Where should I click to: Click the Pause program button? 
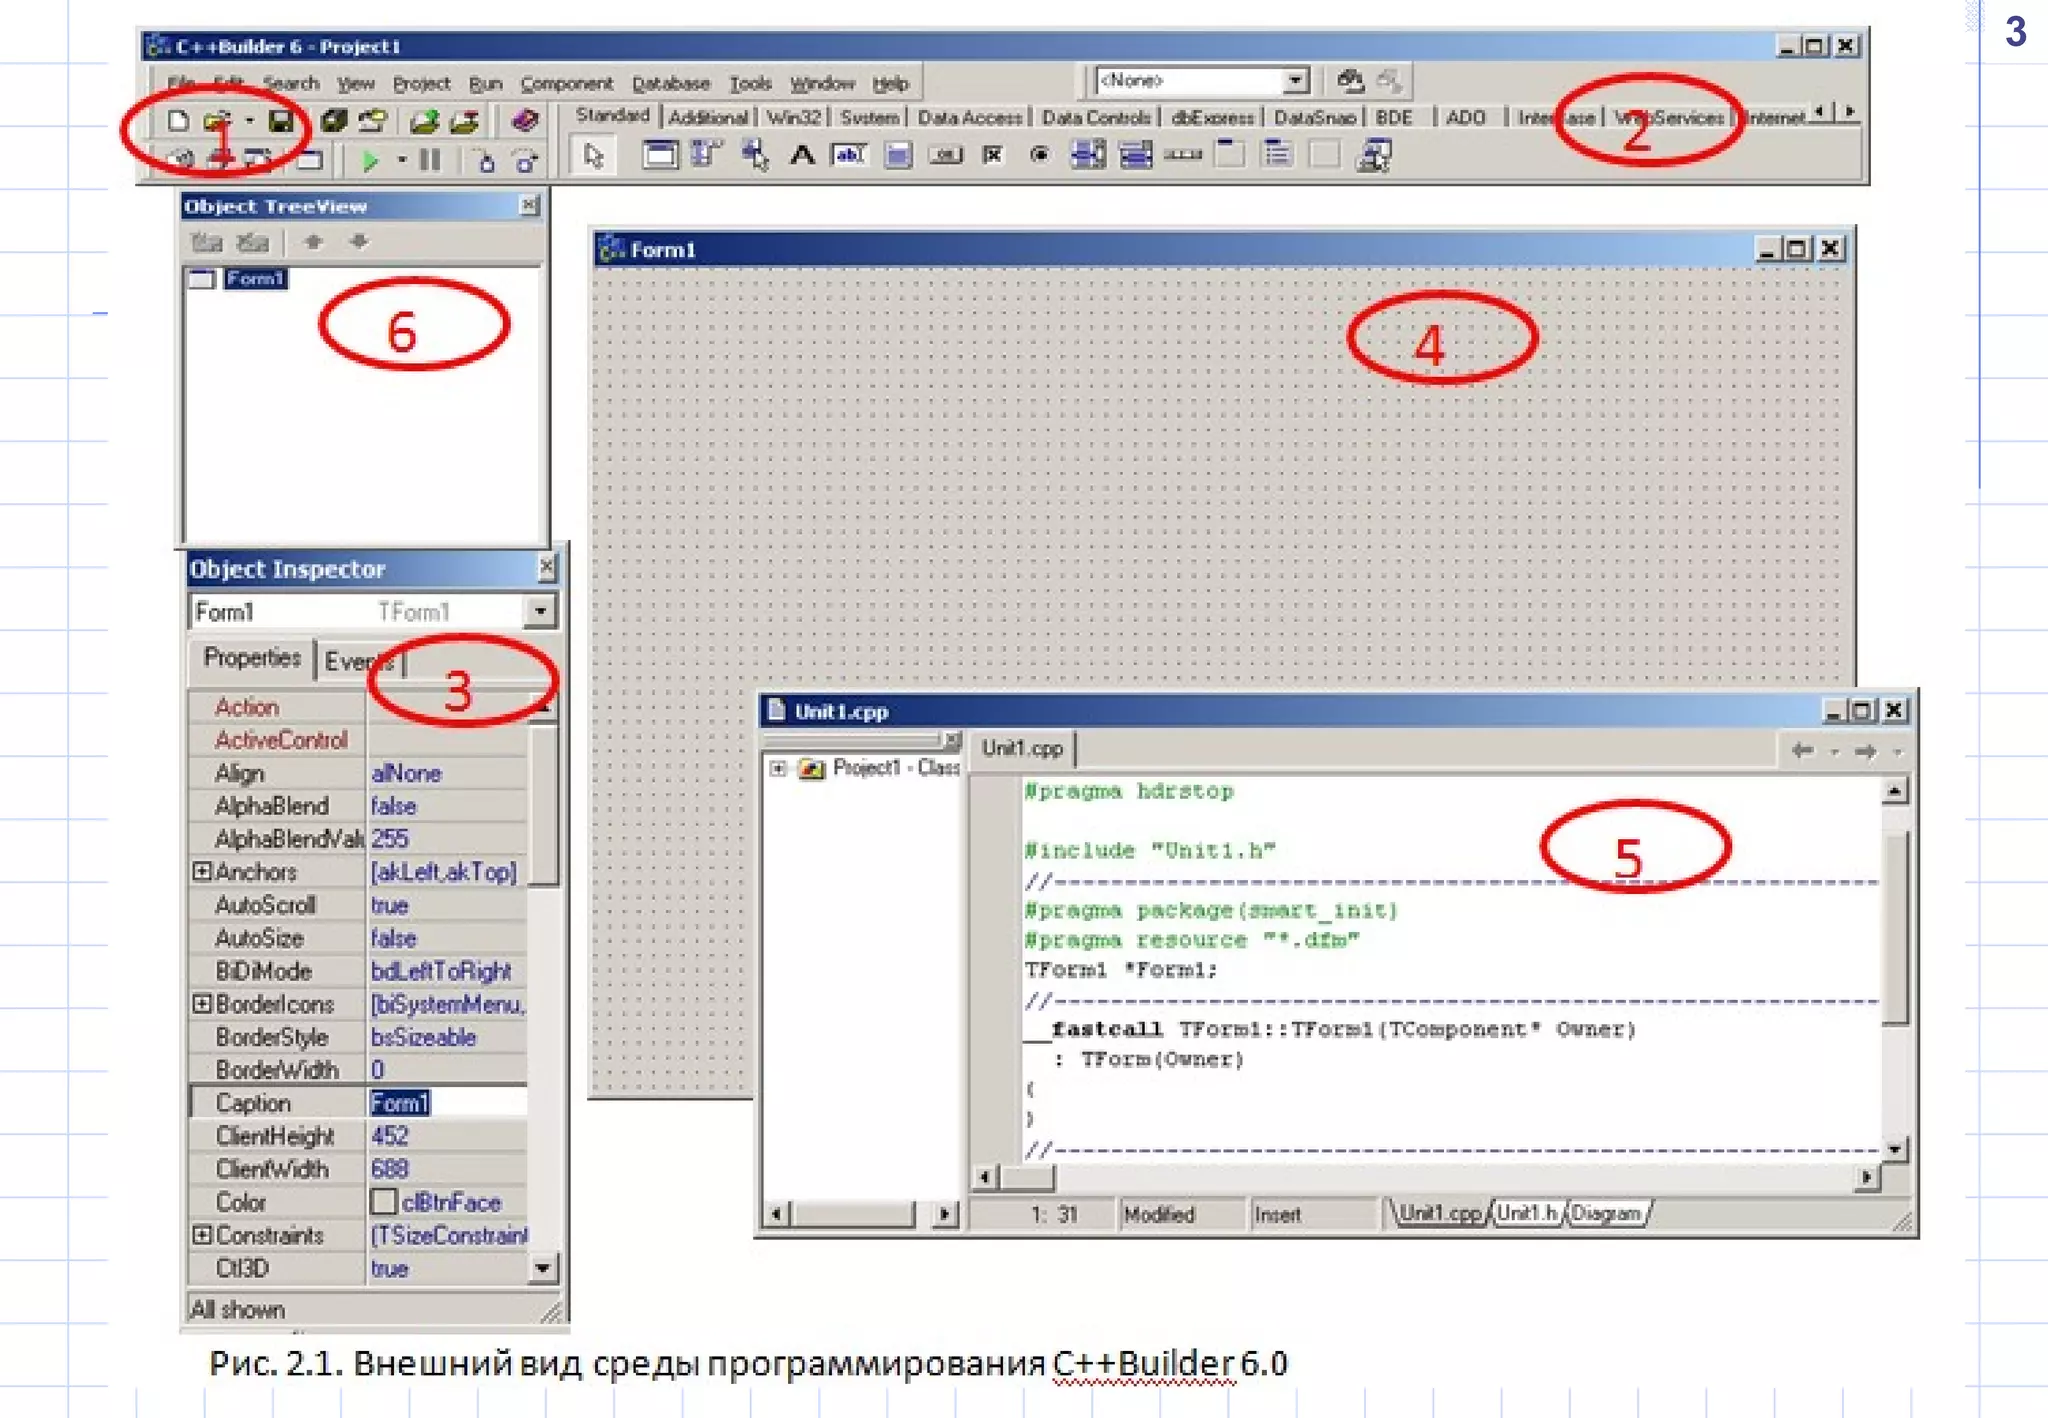point(430,159)
